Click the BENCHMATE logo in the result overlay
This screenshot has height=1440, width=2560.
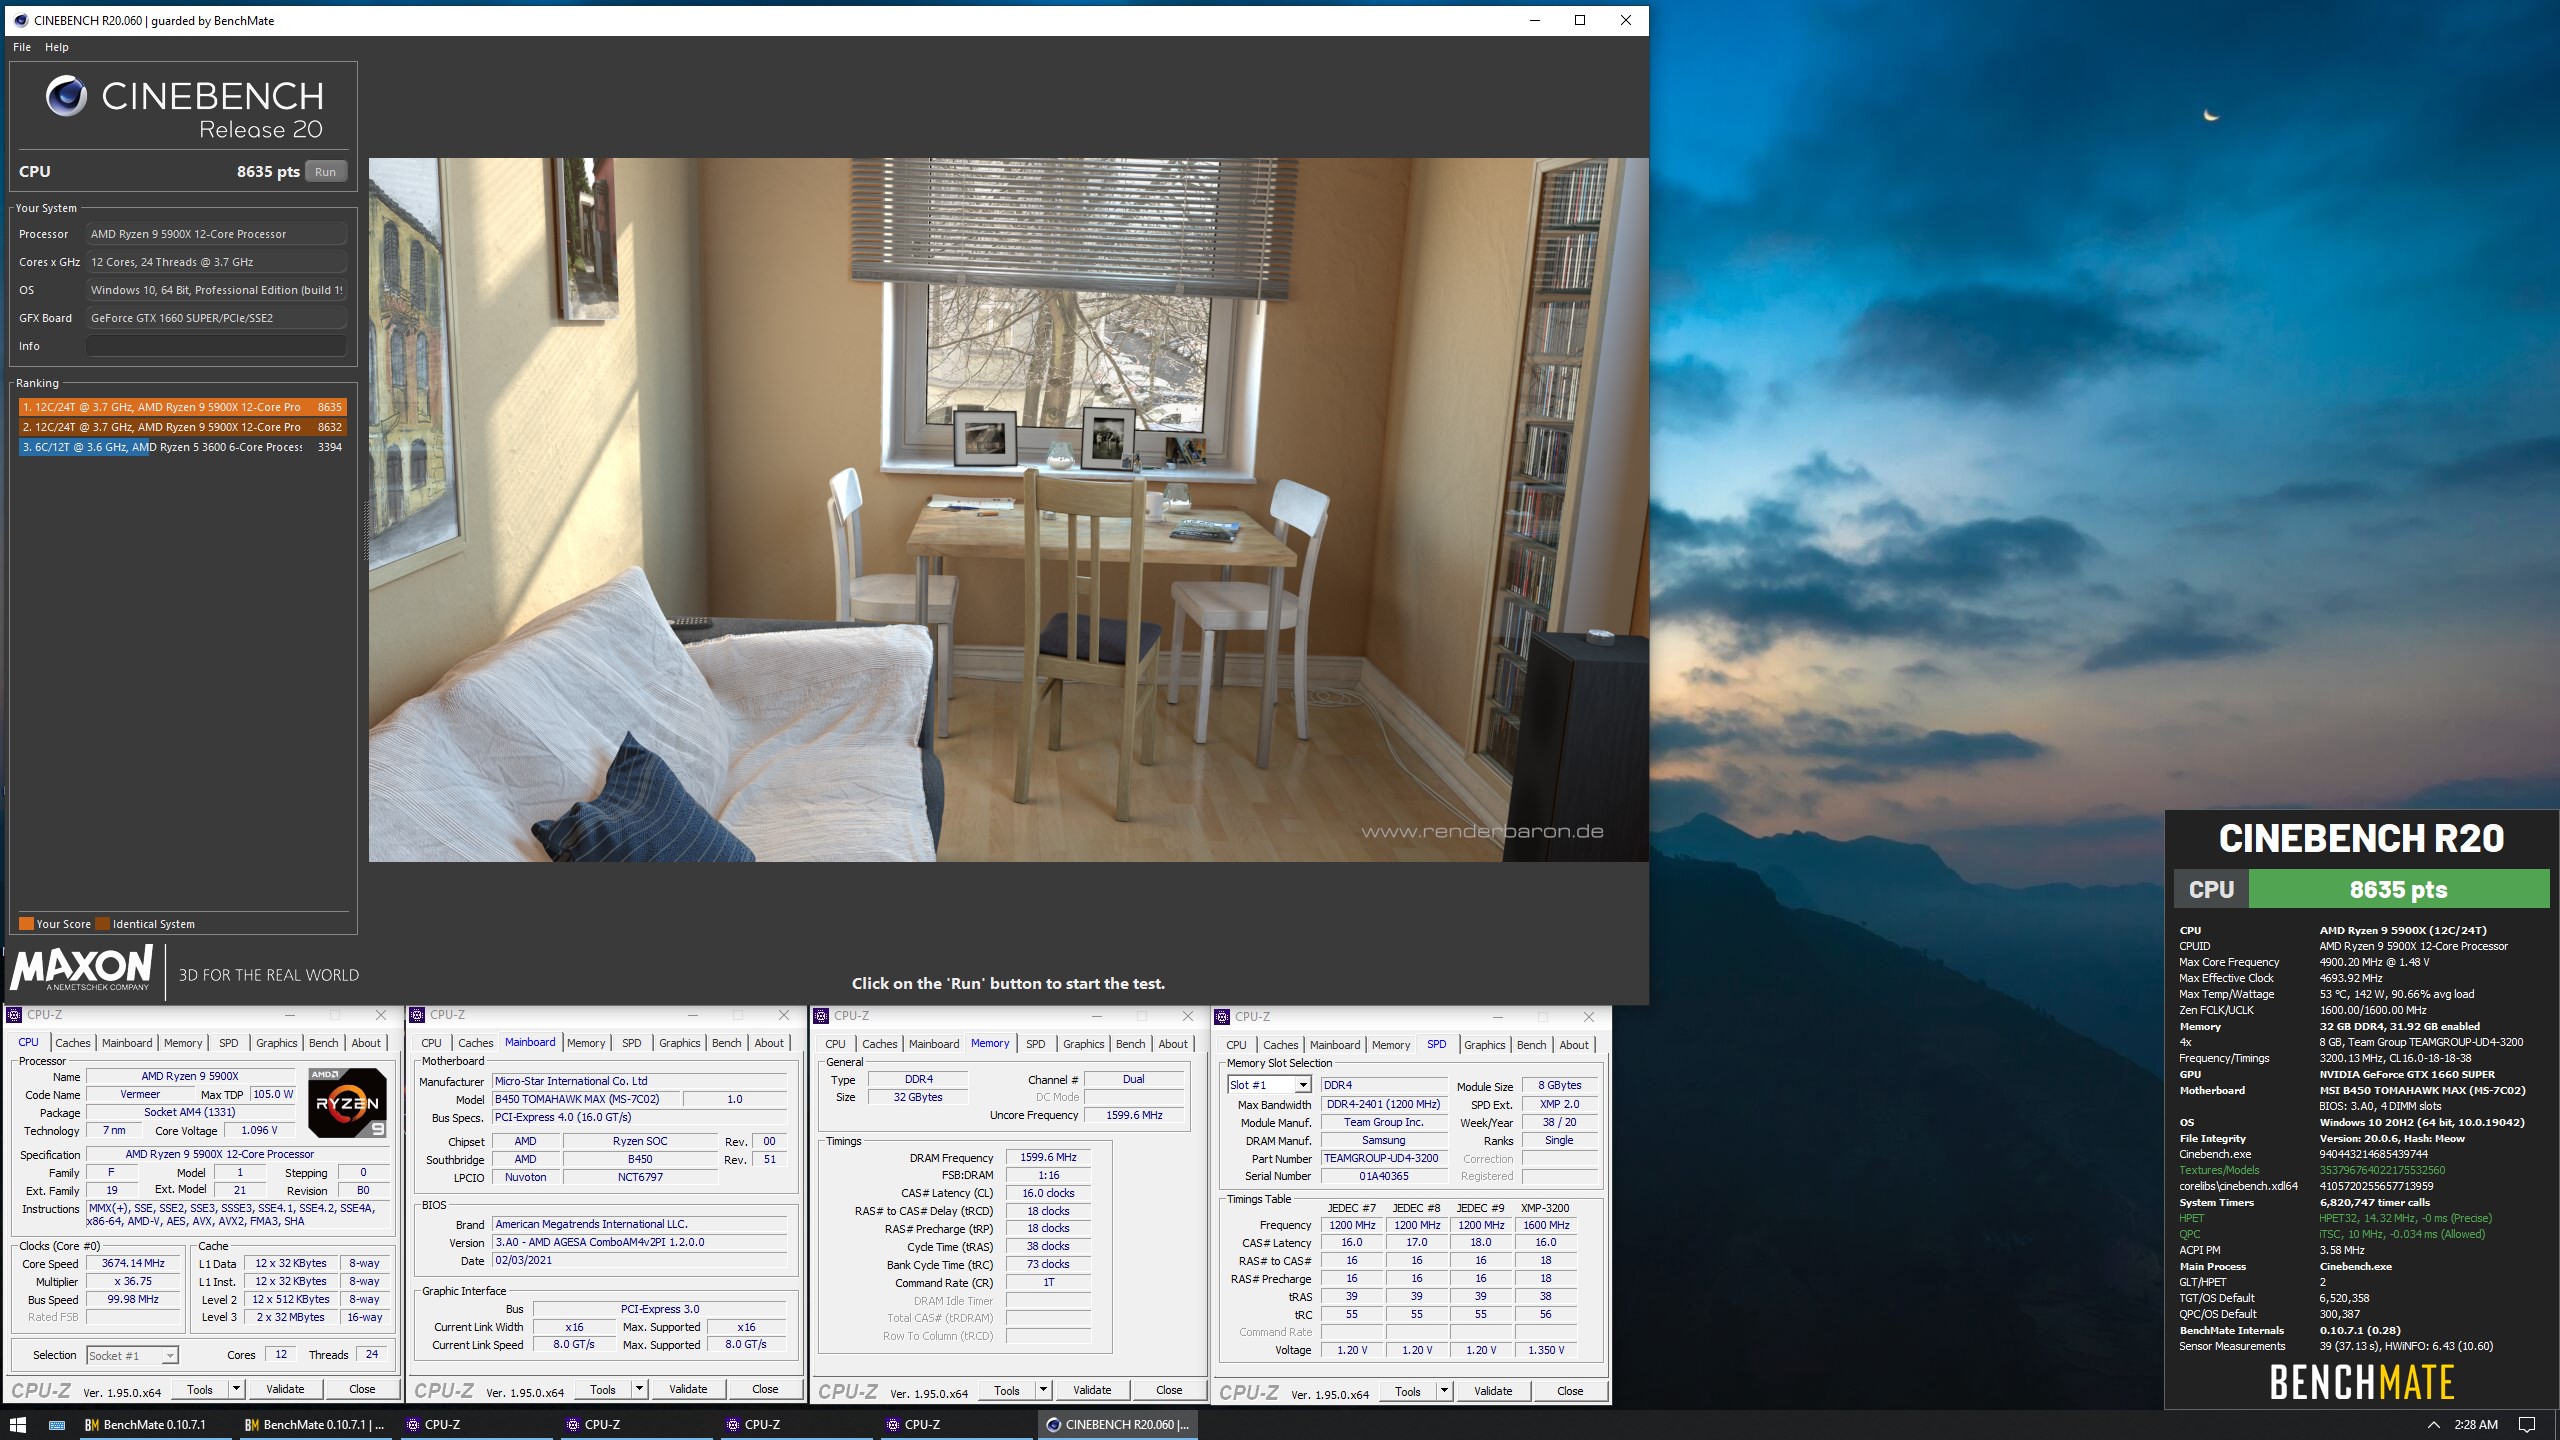click(x=2361, y=1383)
